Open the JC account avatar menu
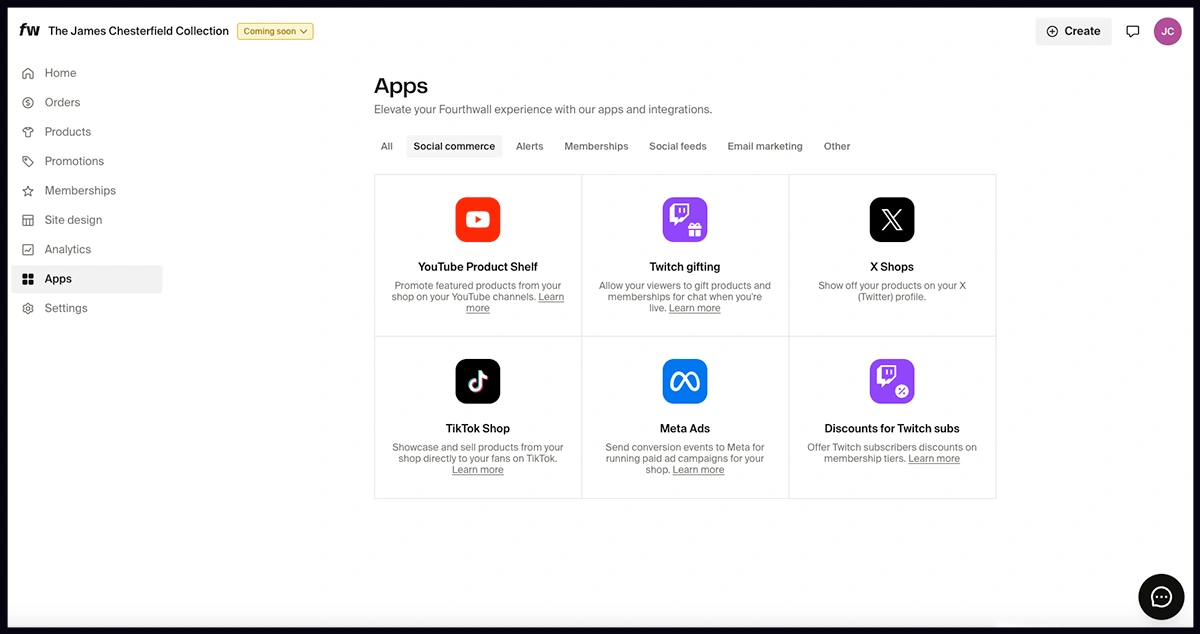 coord(1167,31)
